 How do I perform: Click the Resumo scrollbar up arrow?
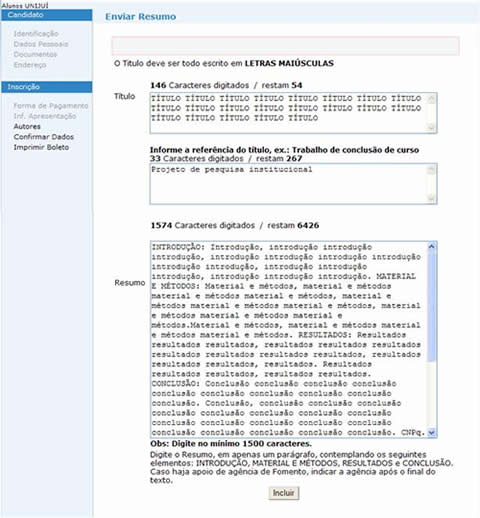point(431,247)
